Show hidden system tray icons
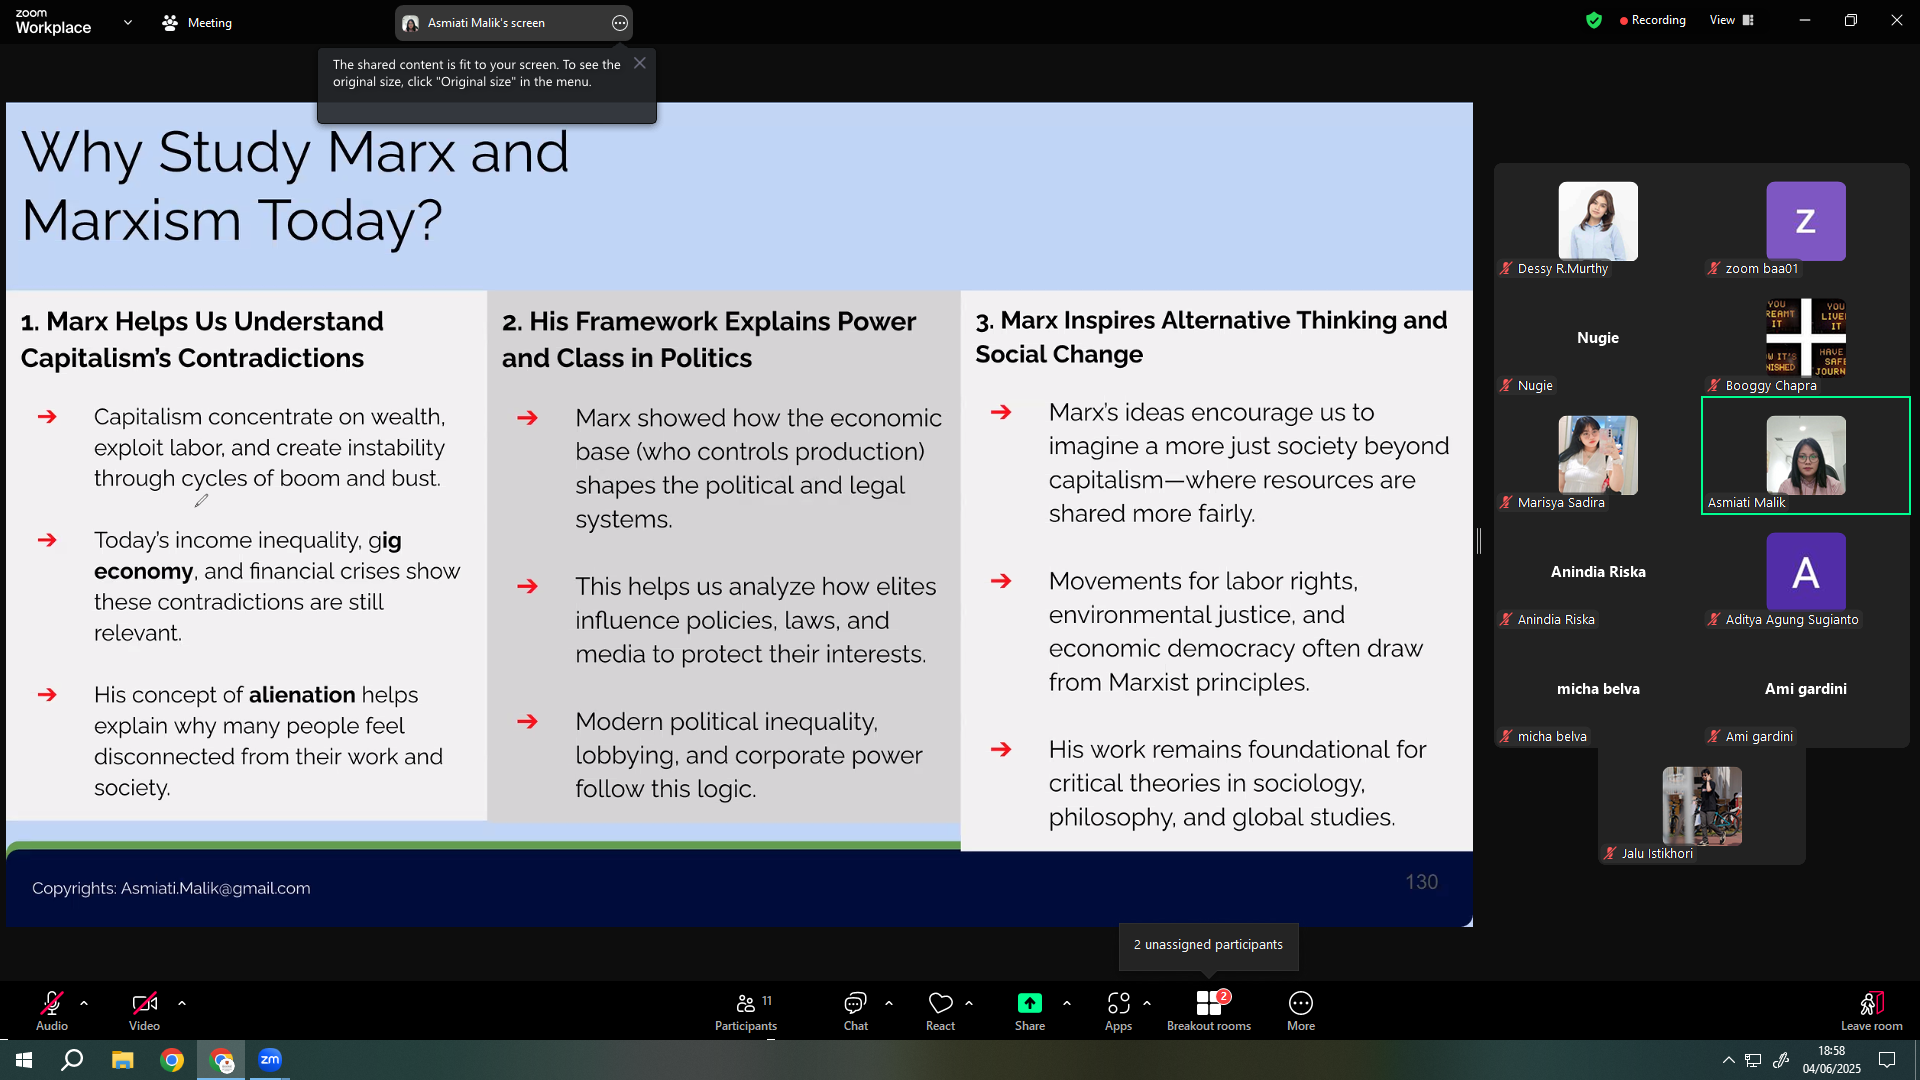This screenshot has height=1080, width=1920. pyautogui.click(x=1728, y=1060)
